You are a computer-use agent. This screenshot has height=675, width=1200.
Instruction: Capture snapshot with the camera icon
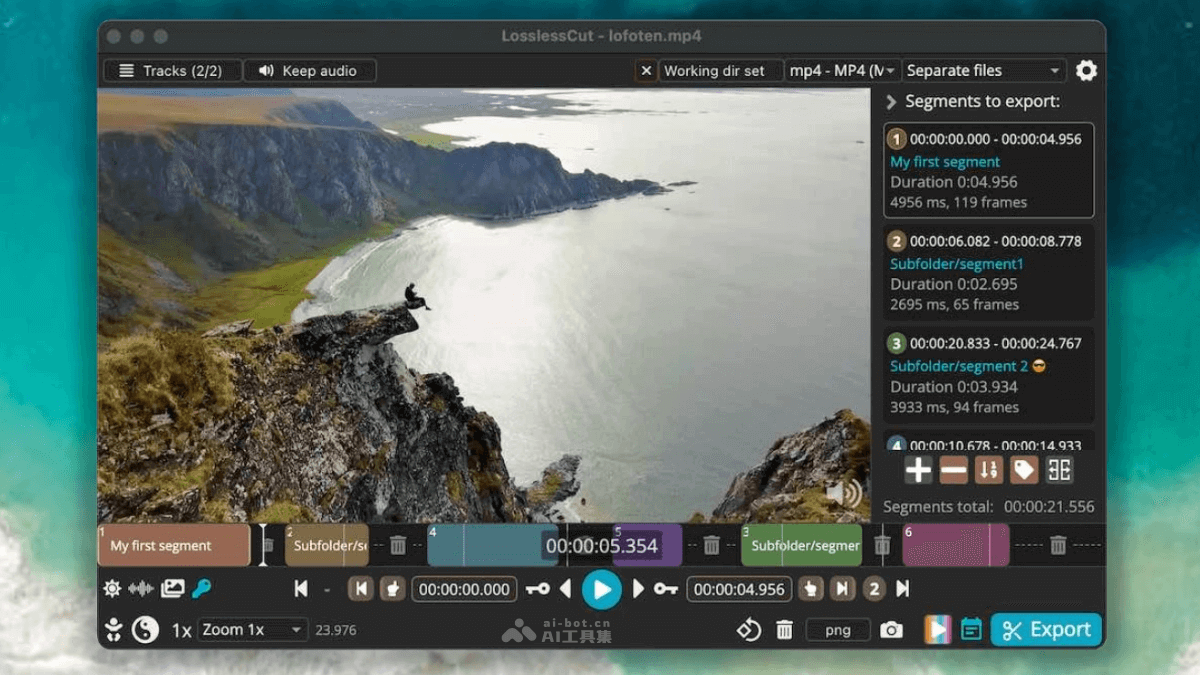pyautogui.click(x=890, y=630)
